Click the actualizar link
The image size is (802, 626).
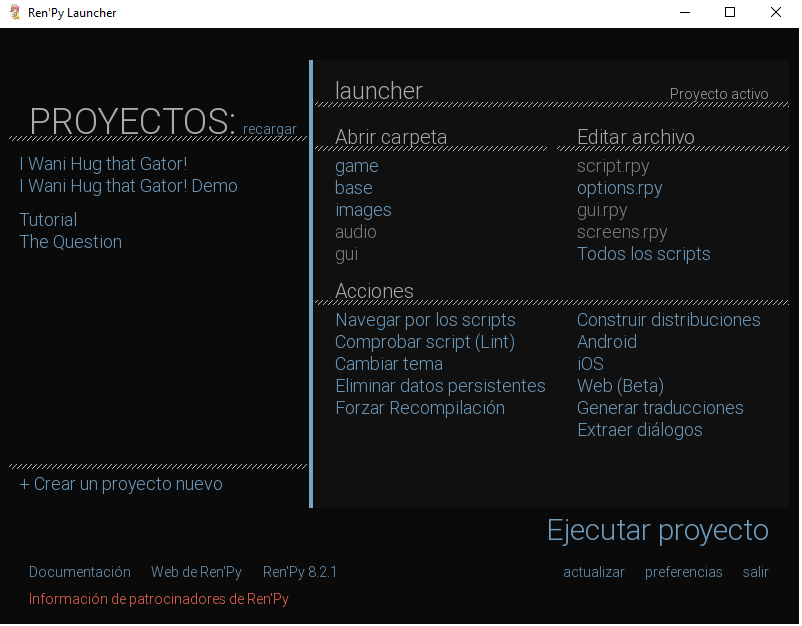point(593,572)
